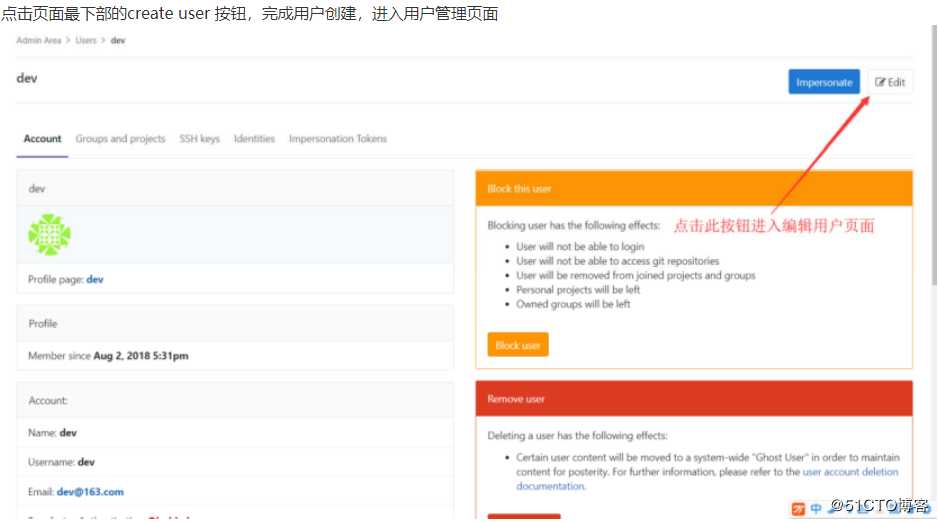Go to Users breadcrumb link

86,40
